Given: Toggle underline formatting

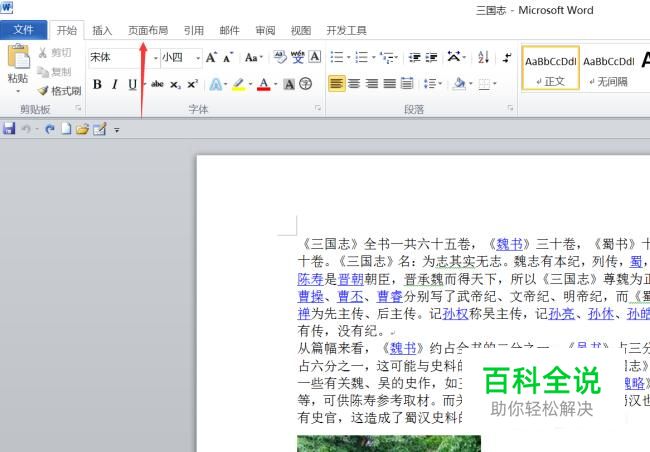Looking at the screenshot, I should point(132,84).
